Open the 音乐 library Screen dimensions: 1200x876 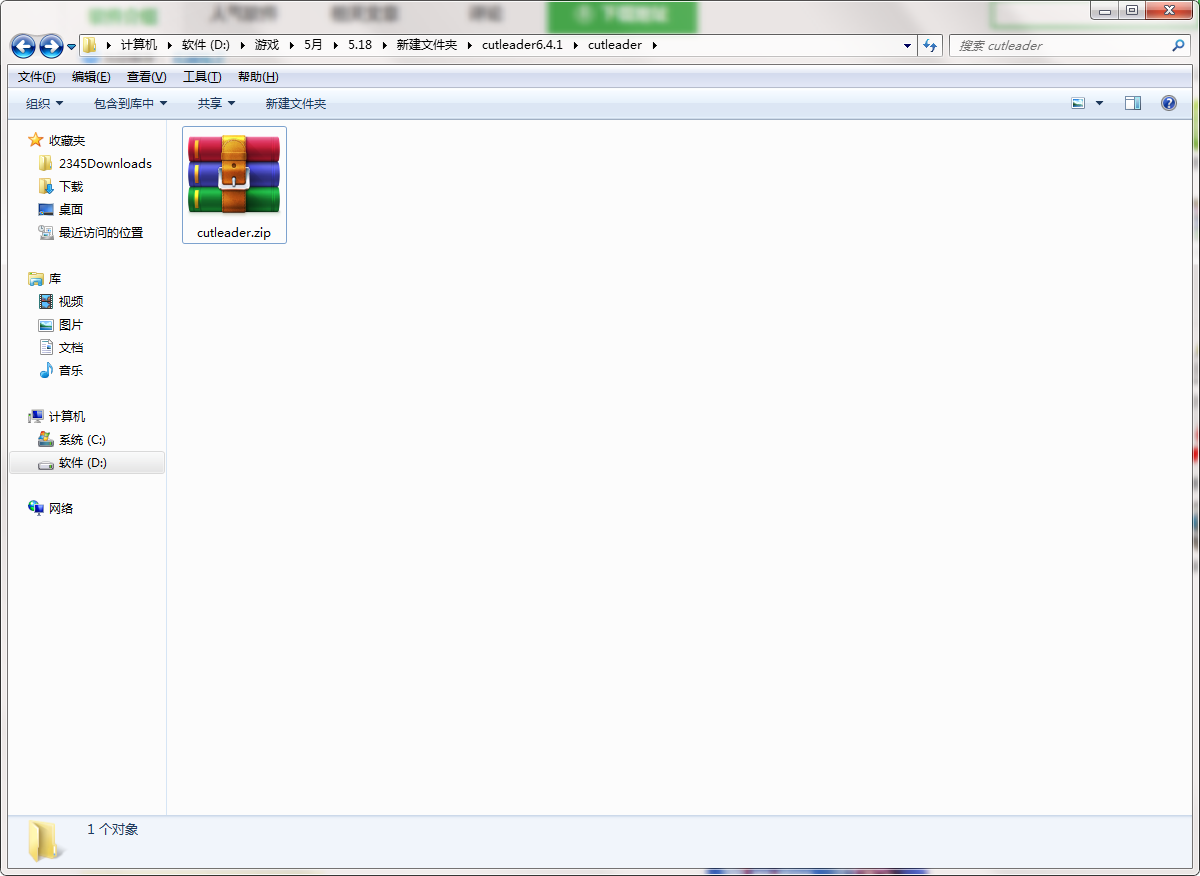point(71,370)
